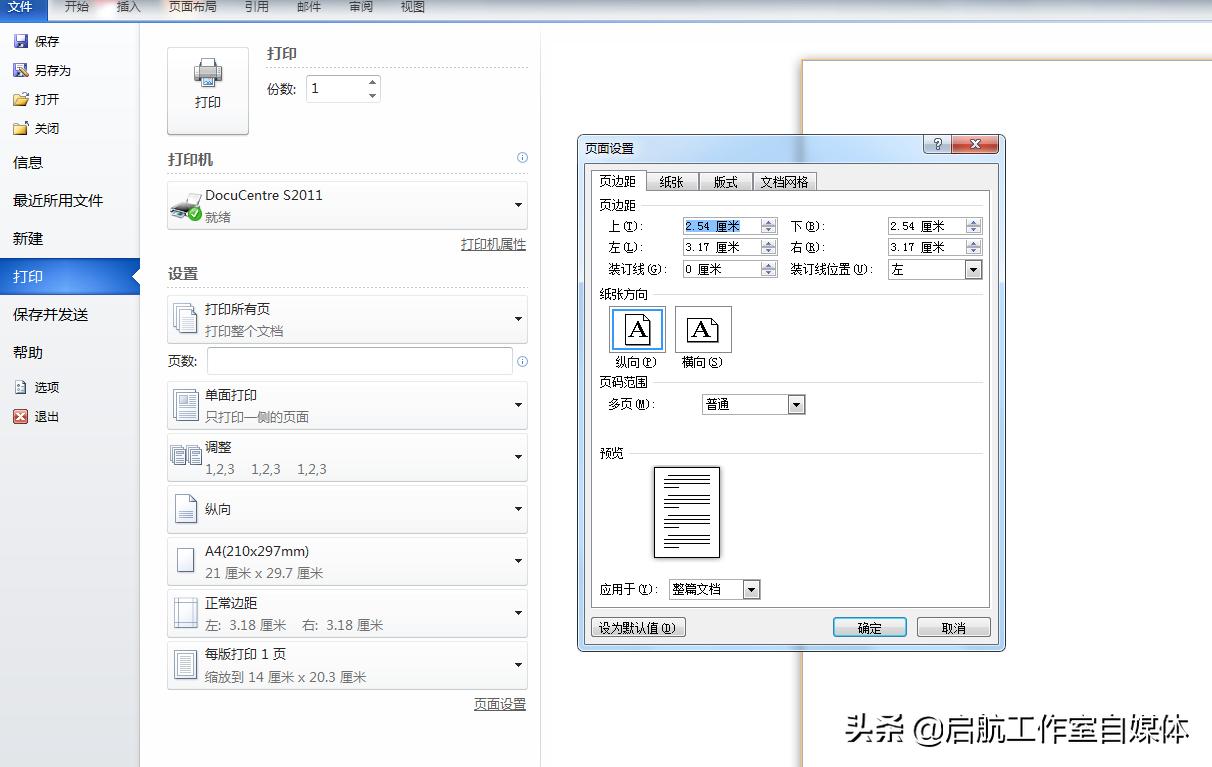Open the 多页 dropdown menu
The height and width of the screenshot is (767, 1212).
[x=796, y=404]
